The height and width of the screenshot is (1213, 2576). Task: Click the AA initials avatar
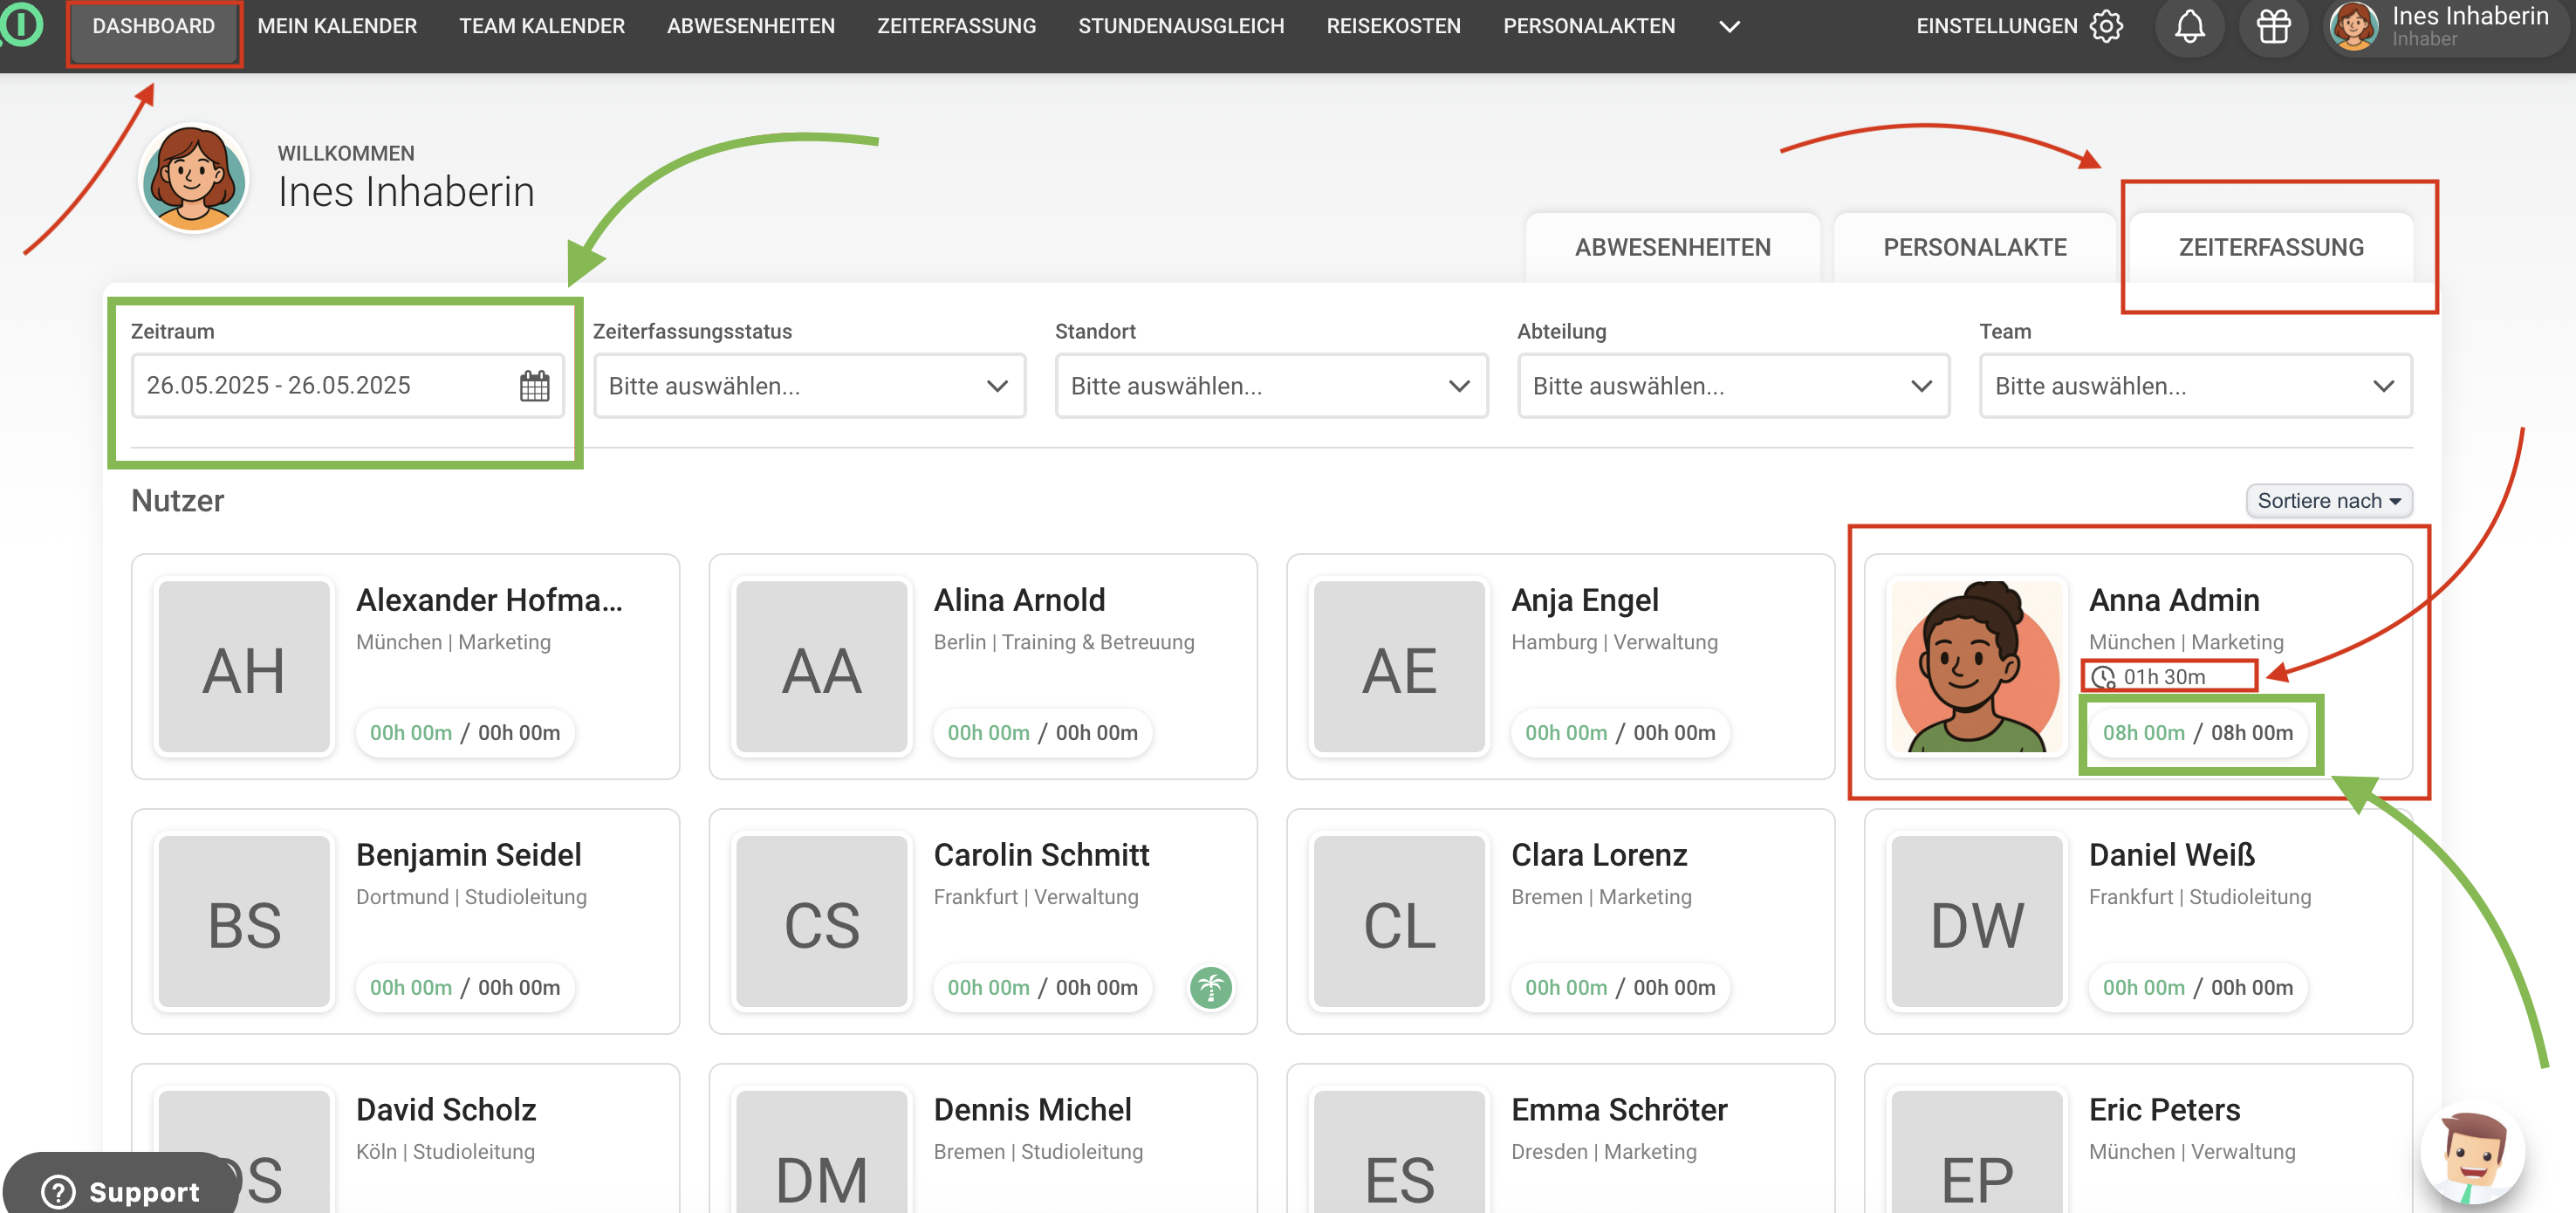821,666
